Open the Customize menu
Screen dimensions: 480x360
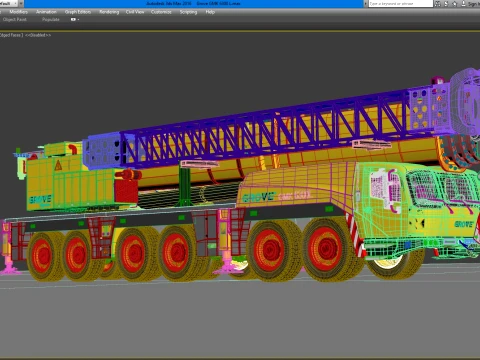pyautogui.click(x=161, y=12)
